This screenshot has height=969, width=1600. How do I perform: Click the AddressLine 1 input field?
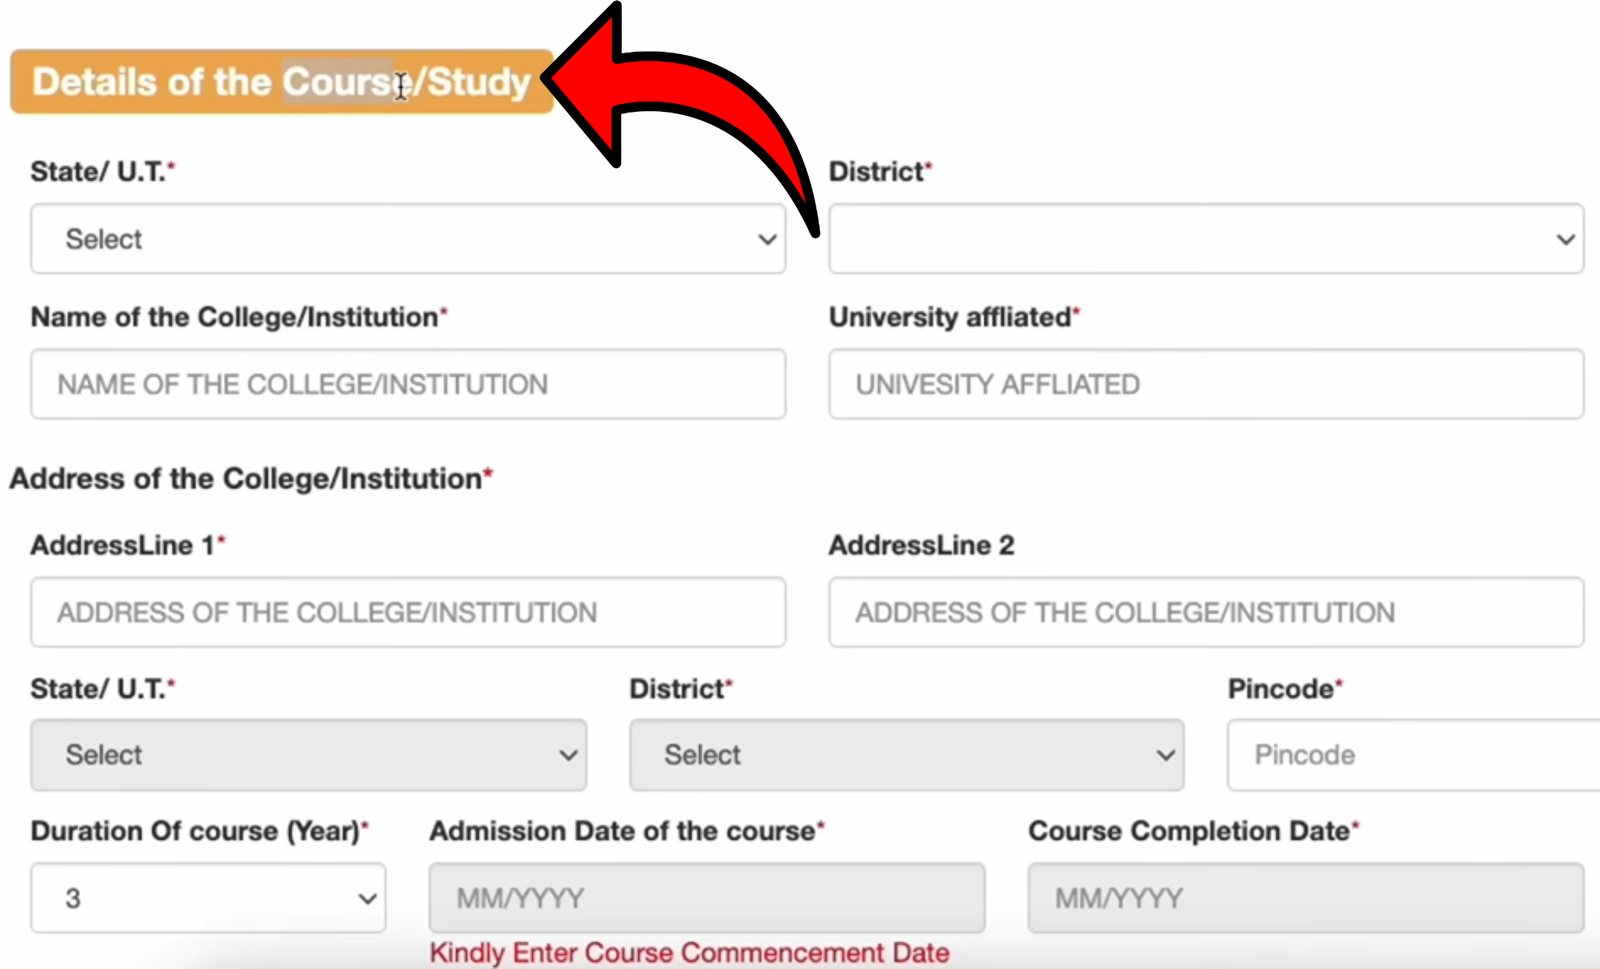(408, 612)
